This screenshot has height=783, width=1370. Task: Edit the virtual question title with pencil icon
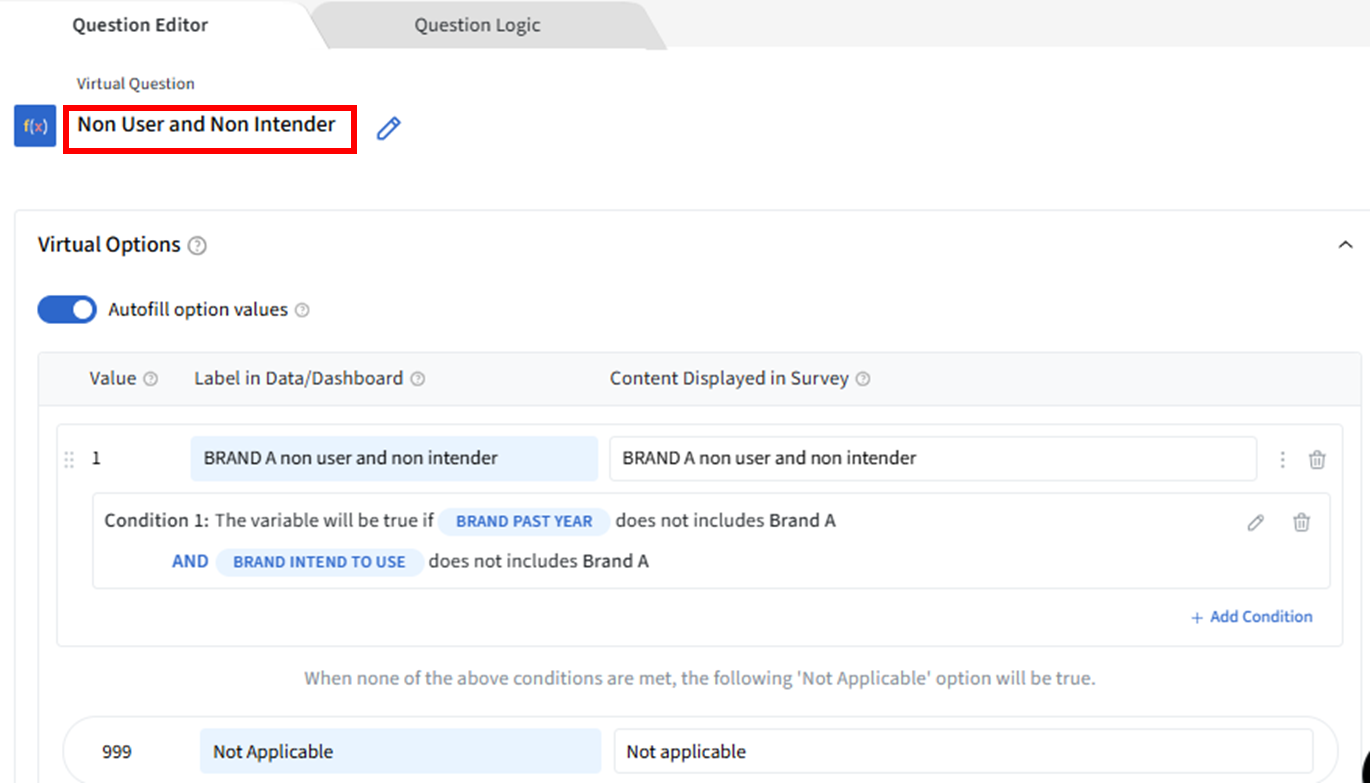pos(388,128)
